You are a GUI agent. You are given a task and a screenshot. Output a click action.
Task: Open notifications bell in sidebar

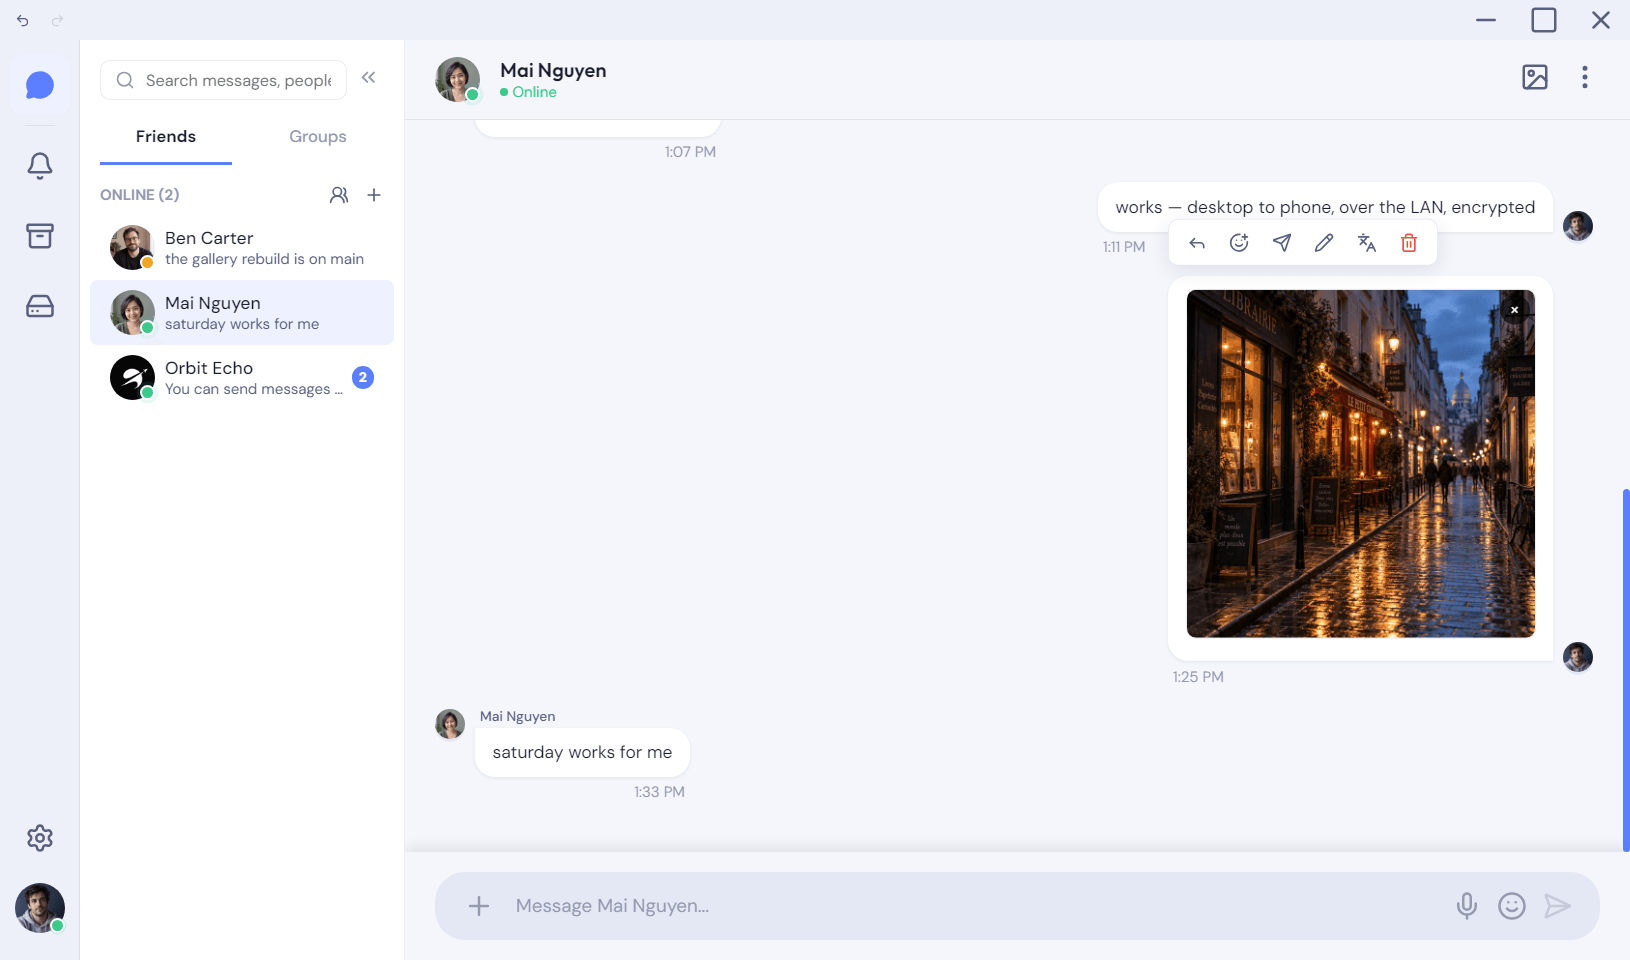[x=40, y=166]
